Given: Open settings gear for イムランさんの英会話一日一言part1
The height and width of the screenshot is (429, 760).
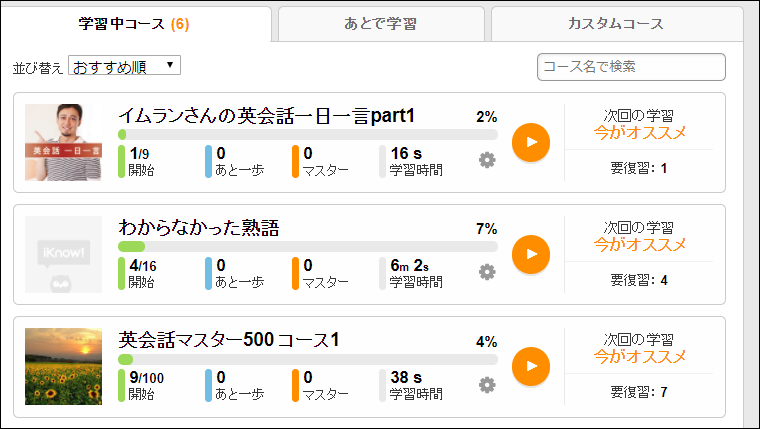Looking at the screenshot, I should click(487, 160).
